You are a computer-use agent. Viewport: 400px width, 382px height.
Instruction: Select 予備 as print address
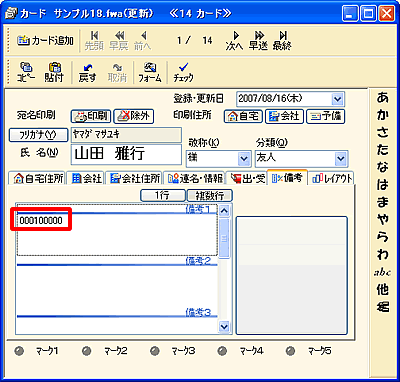tap(325, 116)
